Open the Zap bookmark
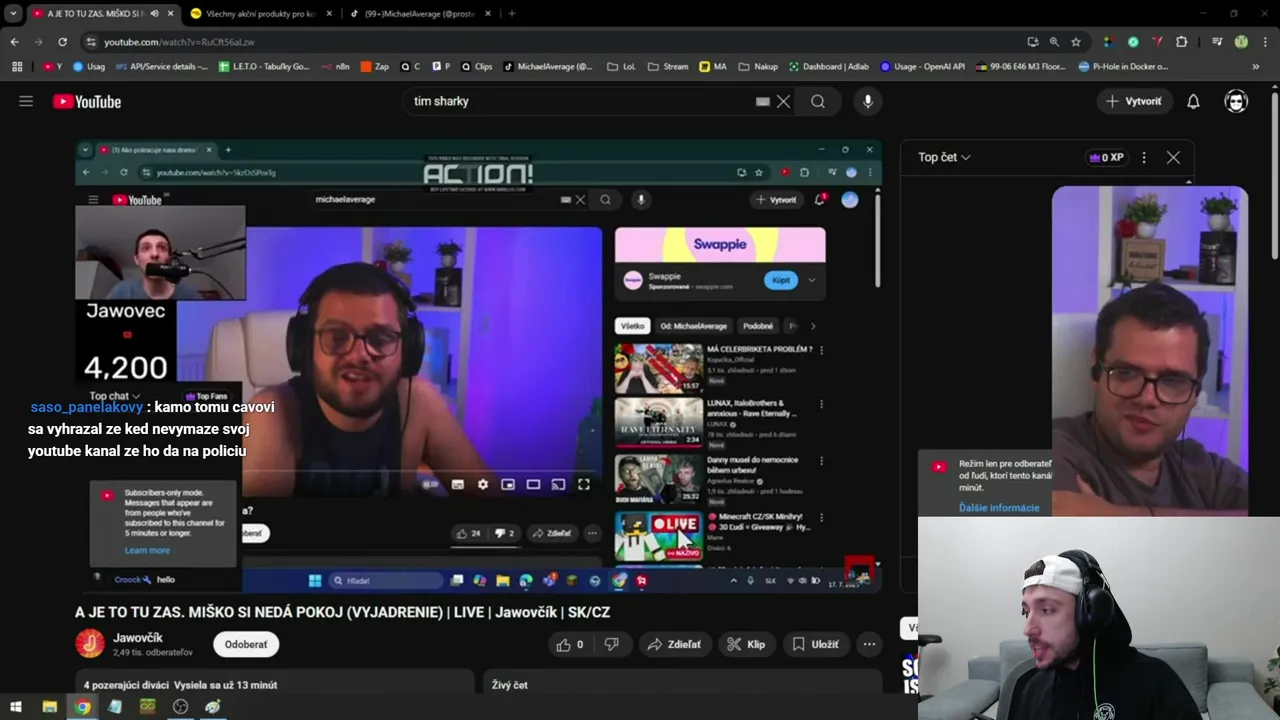 pos(374,66)
